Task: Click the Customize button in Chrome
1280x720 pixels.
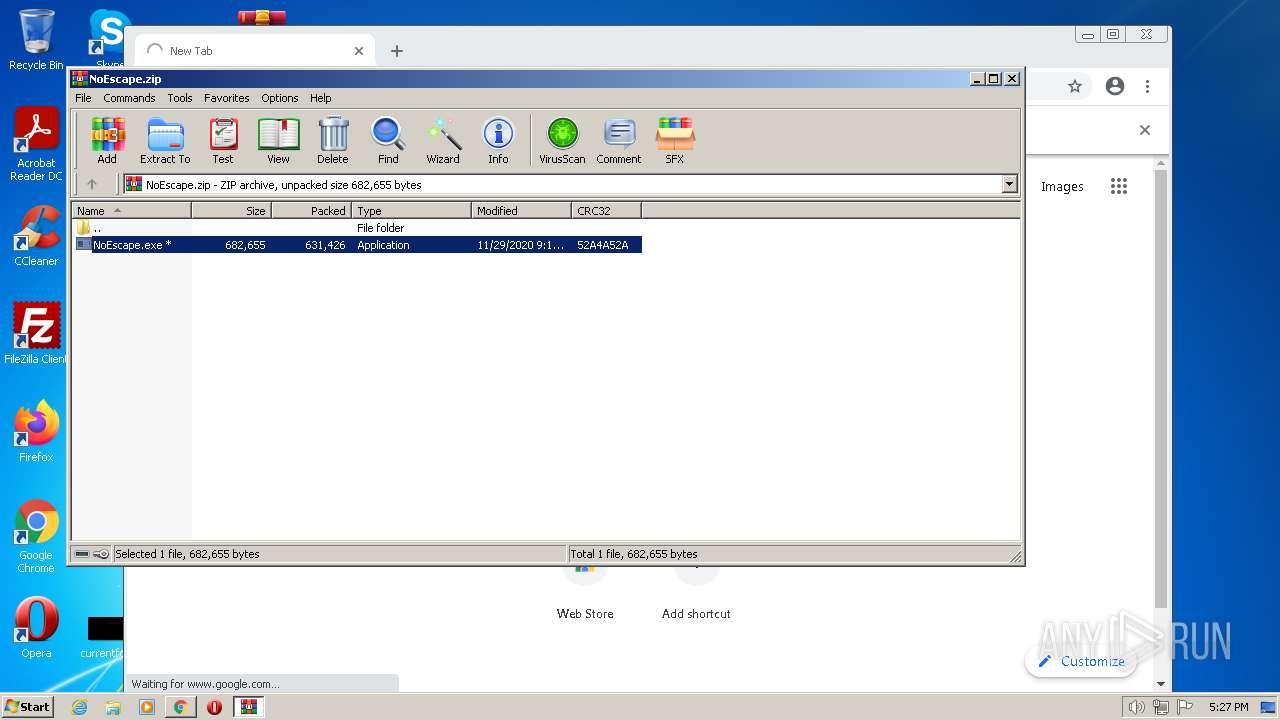Action: point(1082,661)
